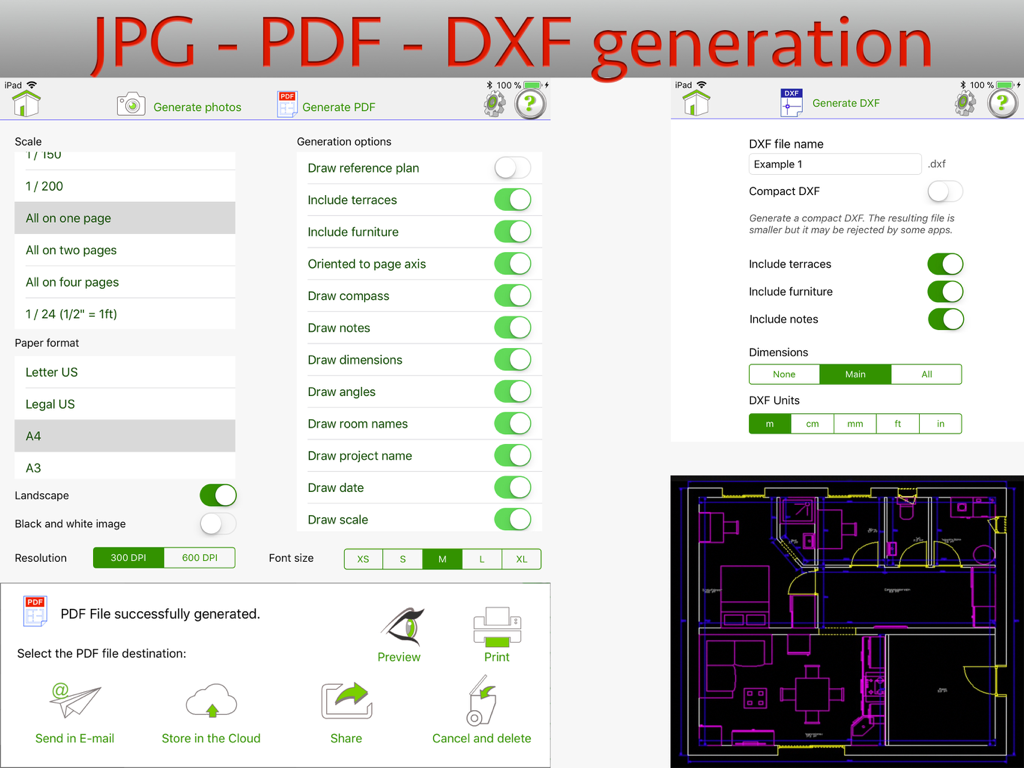
Task: Select 600 DPI resolution
Action: (x=199, y=558)
